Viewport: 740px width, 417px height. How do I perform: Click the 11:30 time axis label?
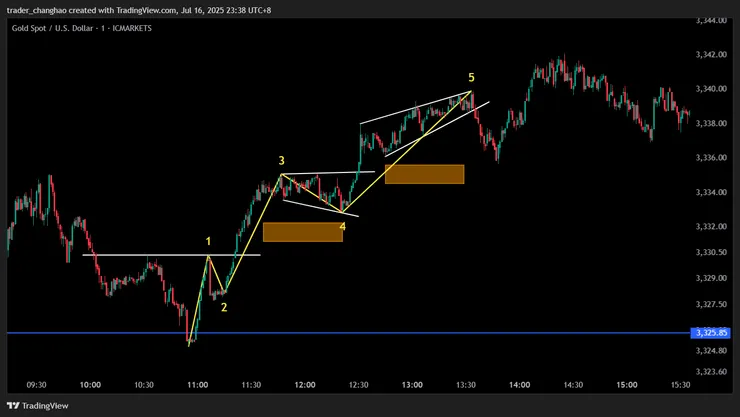(251, 385)
